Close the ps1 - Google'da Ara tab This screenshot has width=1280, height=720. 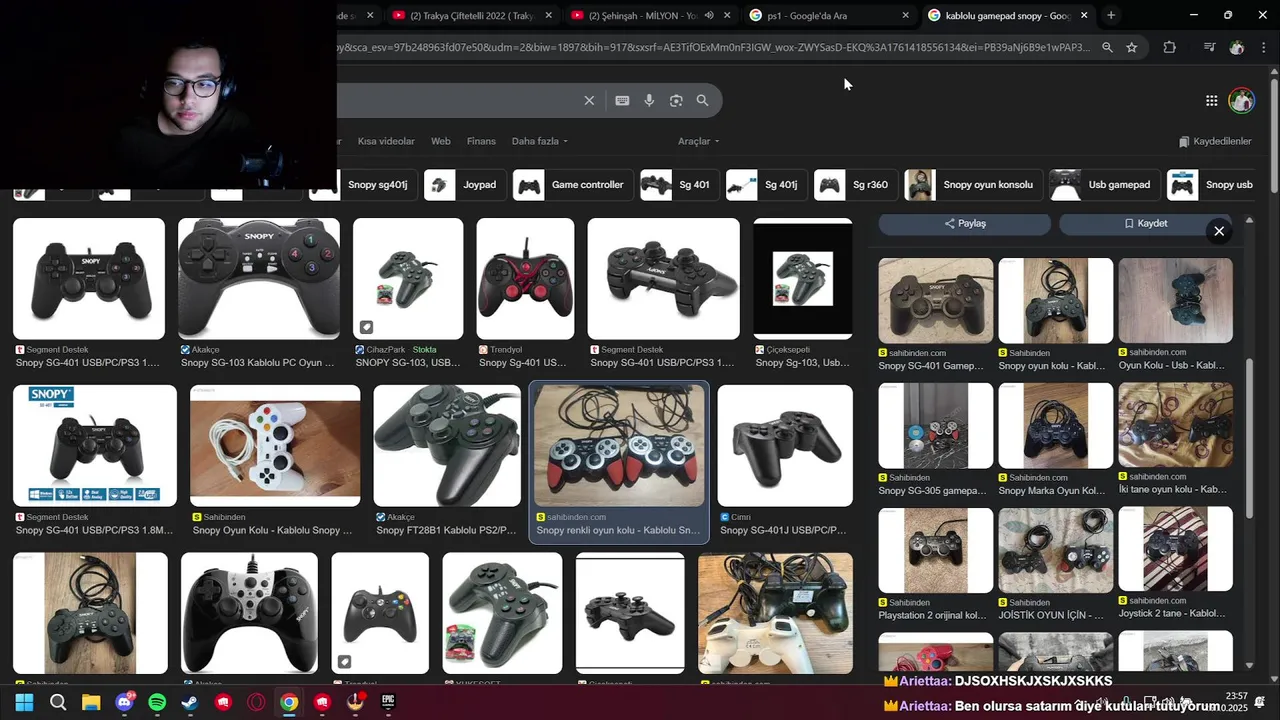click(906, 15)
